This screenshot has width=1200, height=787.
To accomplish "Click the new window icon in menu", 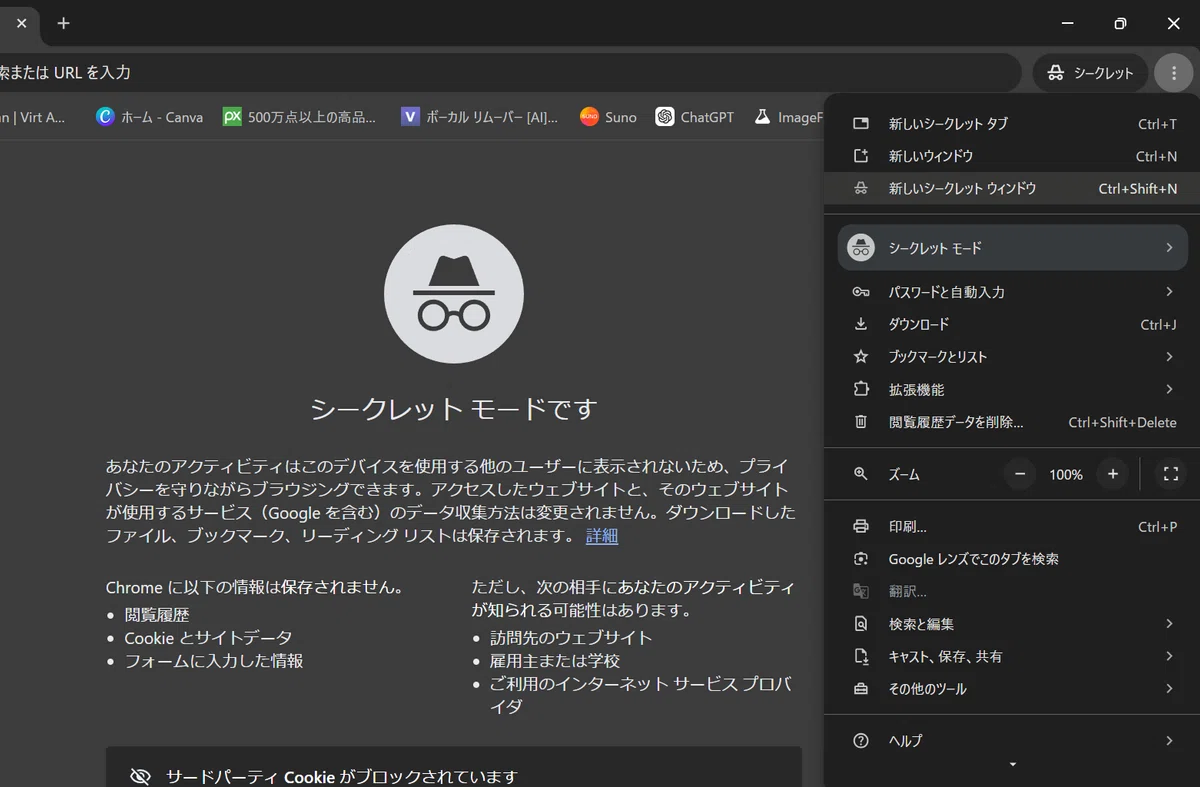I will pos(861,156).
